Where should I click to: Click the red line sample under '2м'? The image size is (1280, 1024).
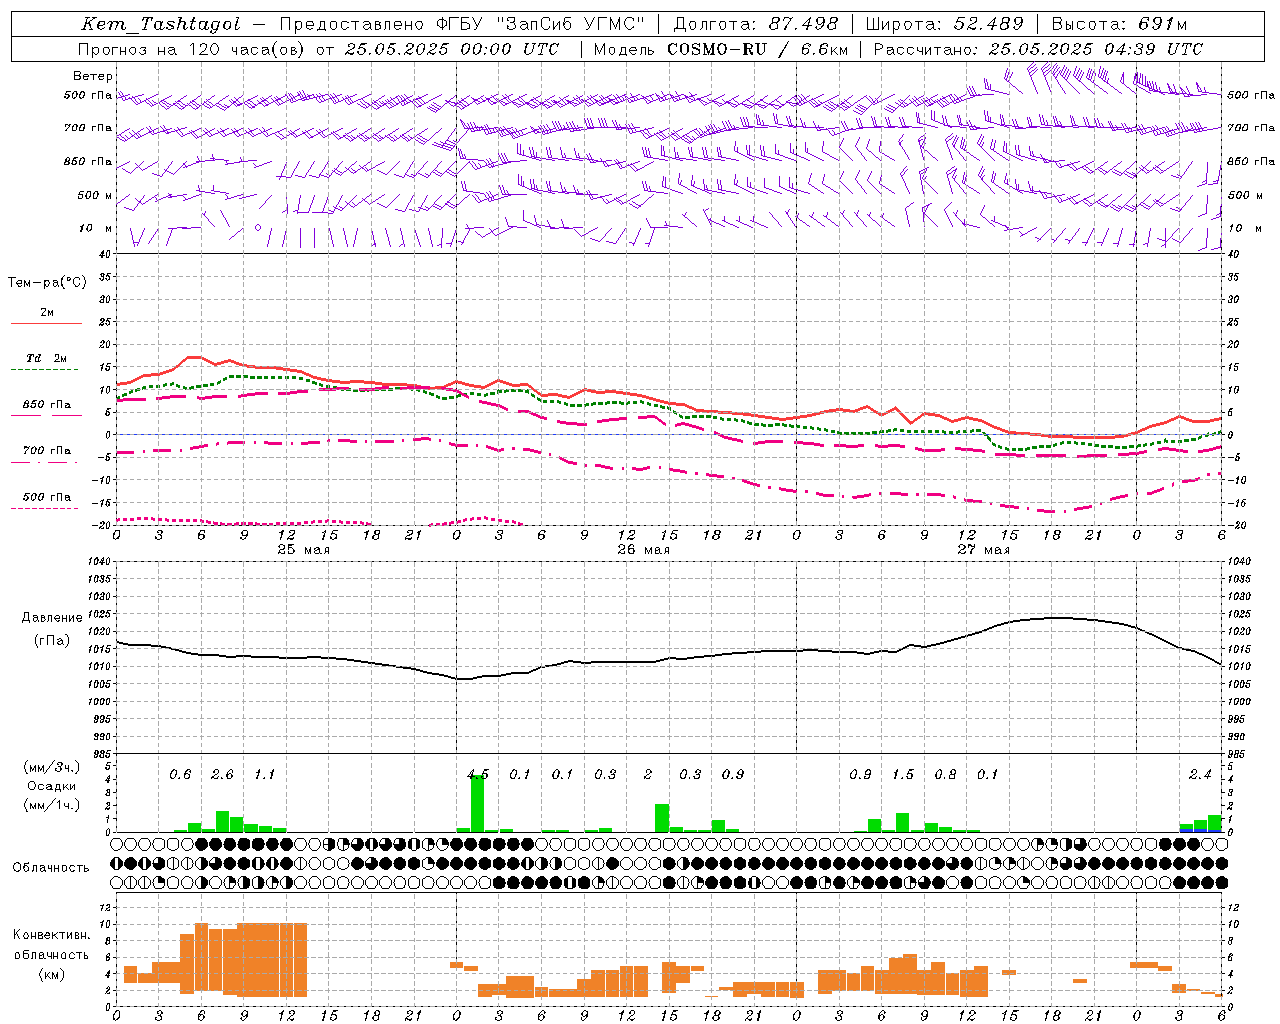46,323
